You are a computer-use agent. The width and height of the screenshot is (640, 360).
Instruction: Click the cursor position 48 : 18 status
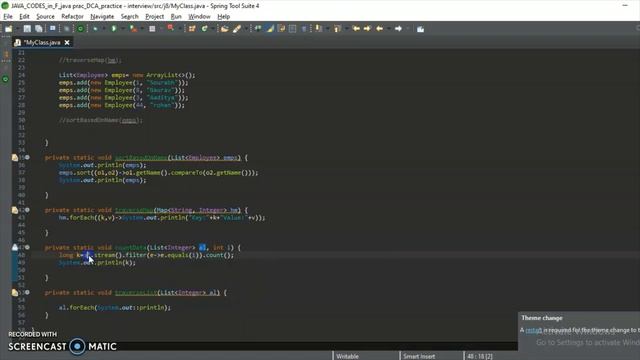pyautogui.click(x=480, y=356)
